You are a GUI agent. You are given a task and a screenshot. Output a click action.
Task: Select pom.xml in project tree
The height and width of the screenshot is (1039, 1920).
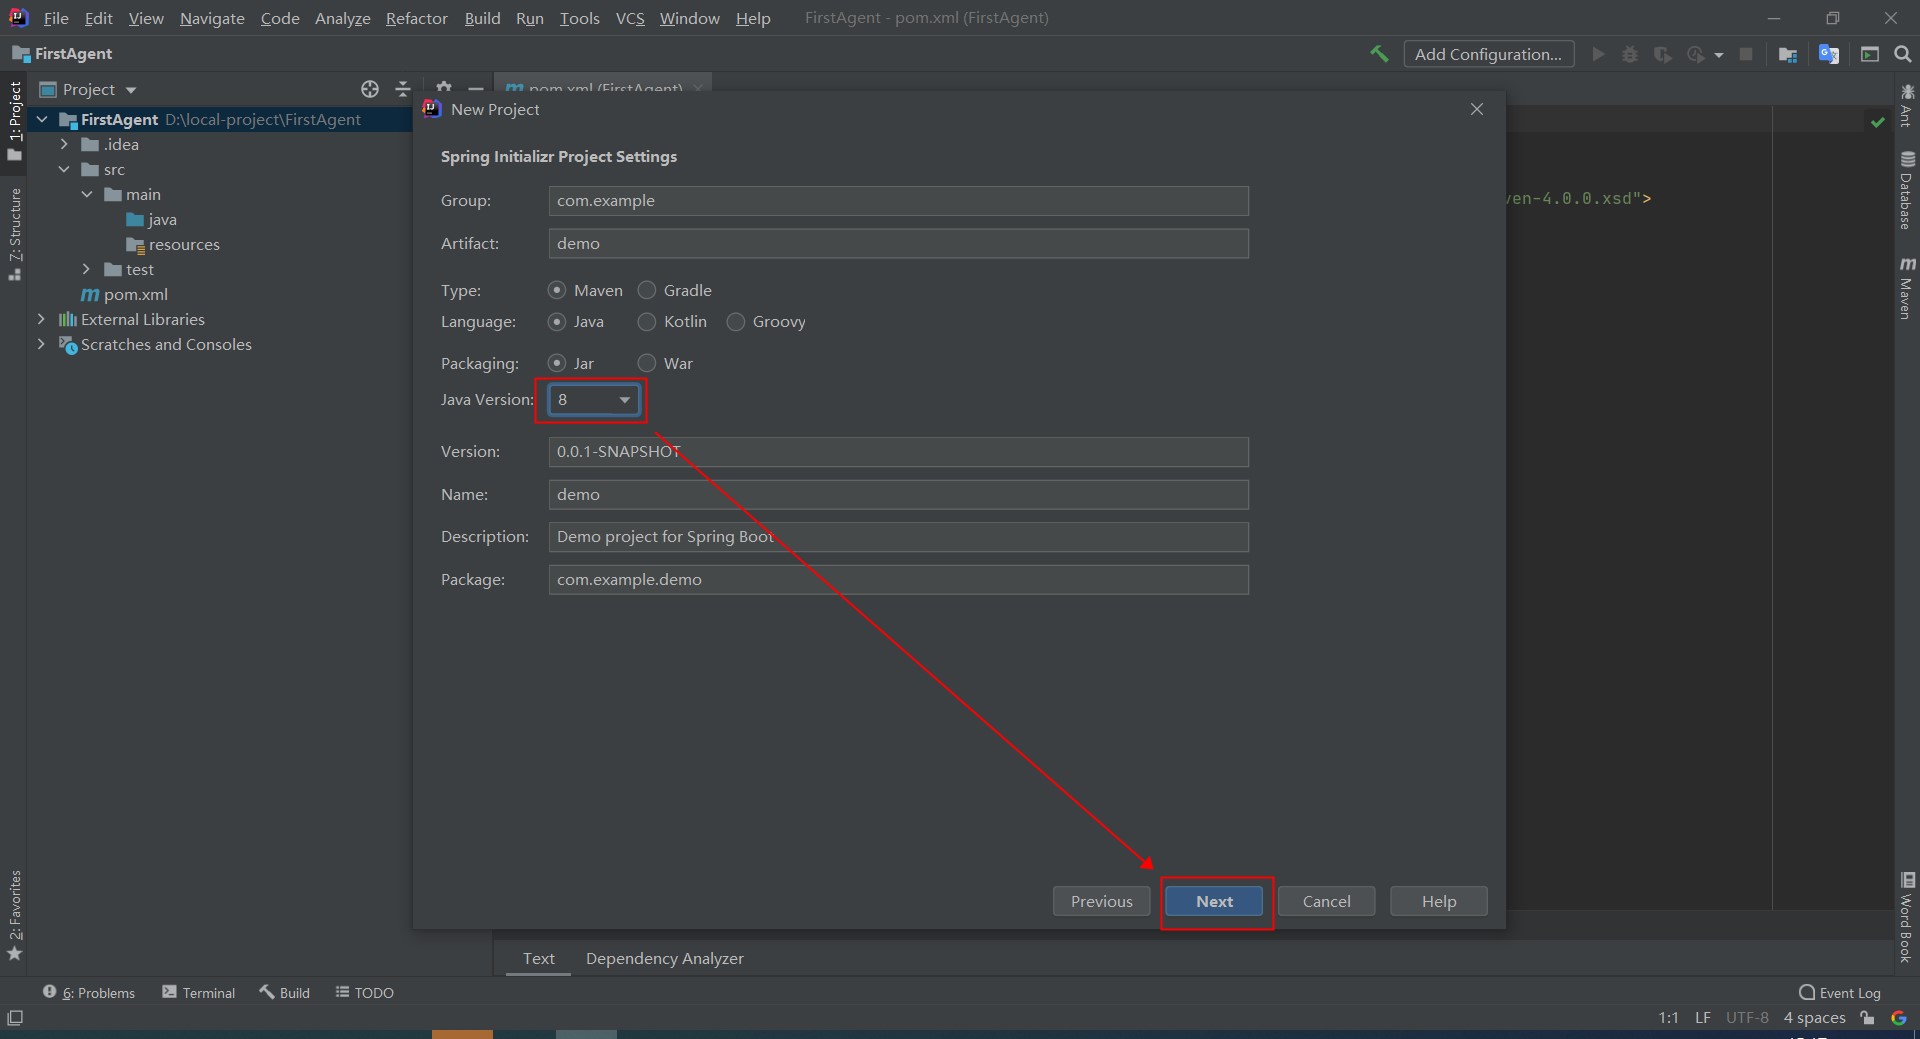click(125, 294)
